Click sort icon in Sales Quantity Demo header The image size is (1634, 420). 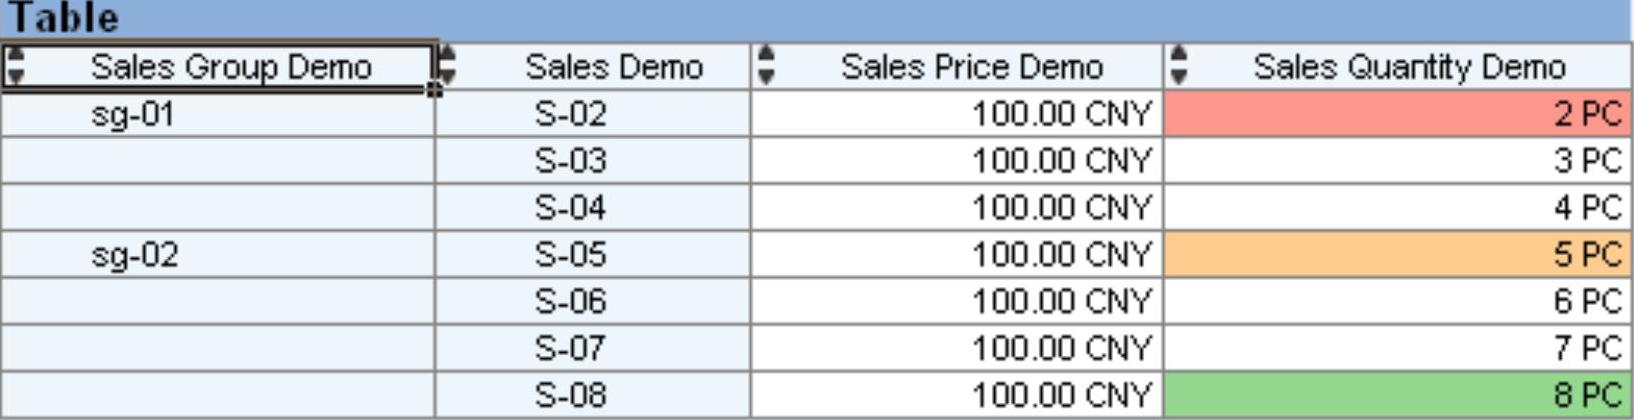point(1180,66)
